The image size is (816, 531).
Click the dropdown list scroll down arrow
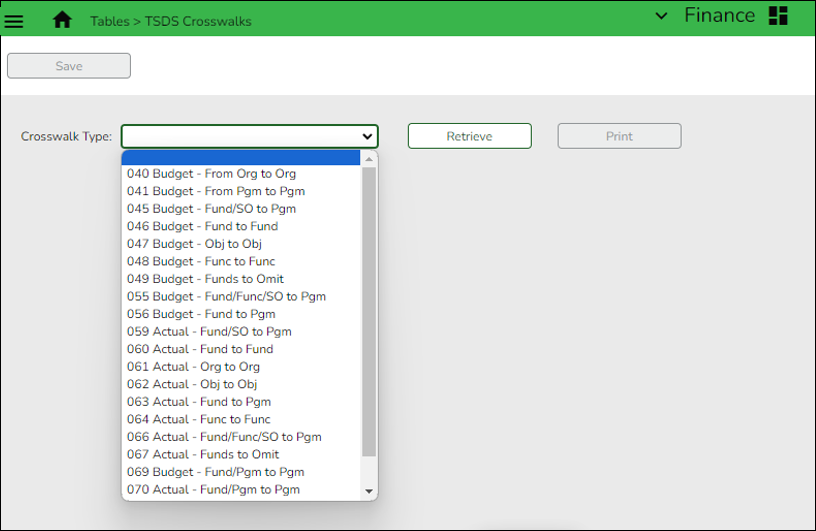369,491
